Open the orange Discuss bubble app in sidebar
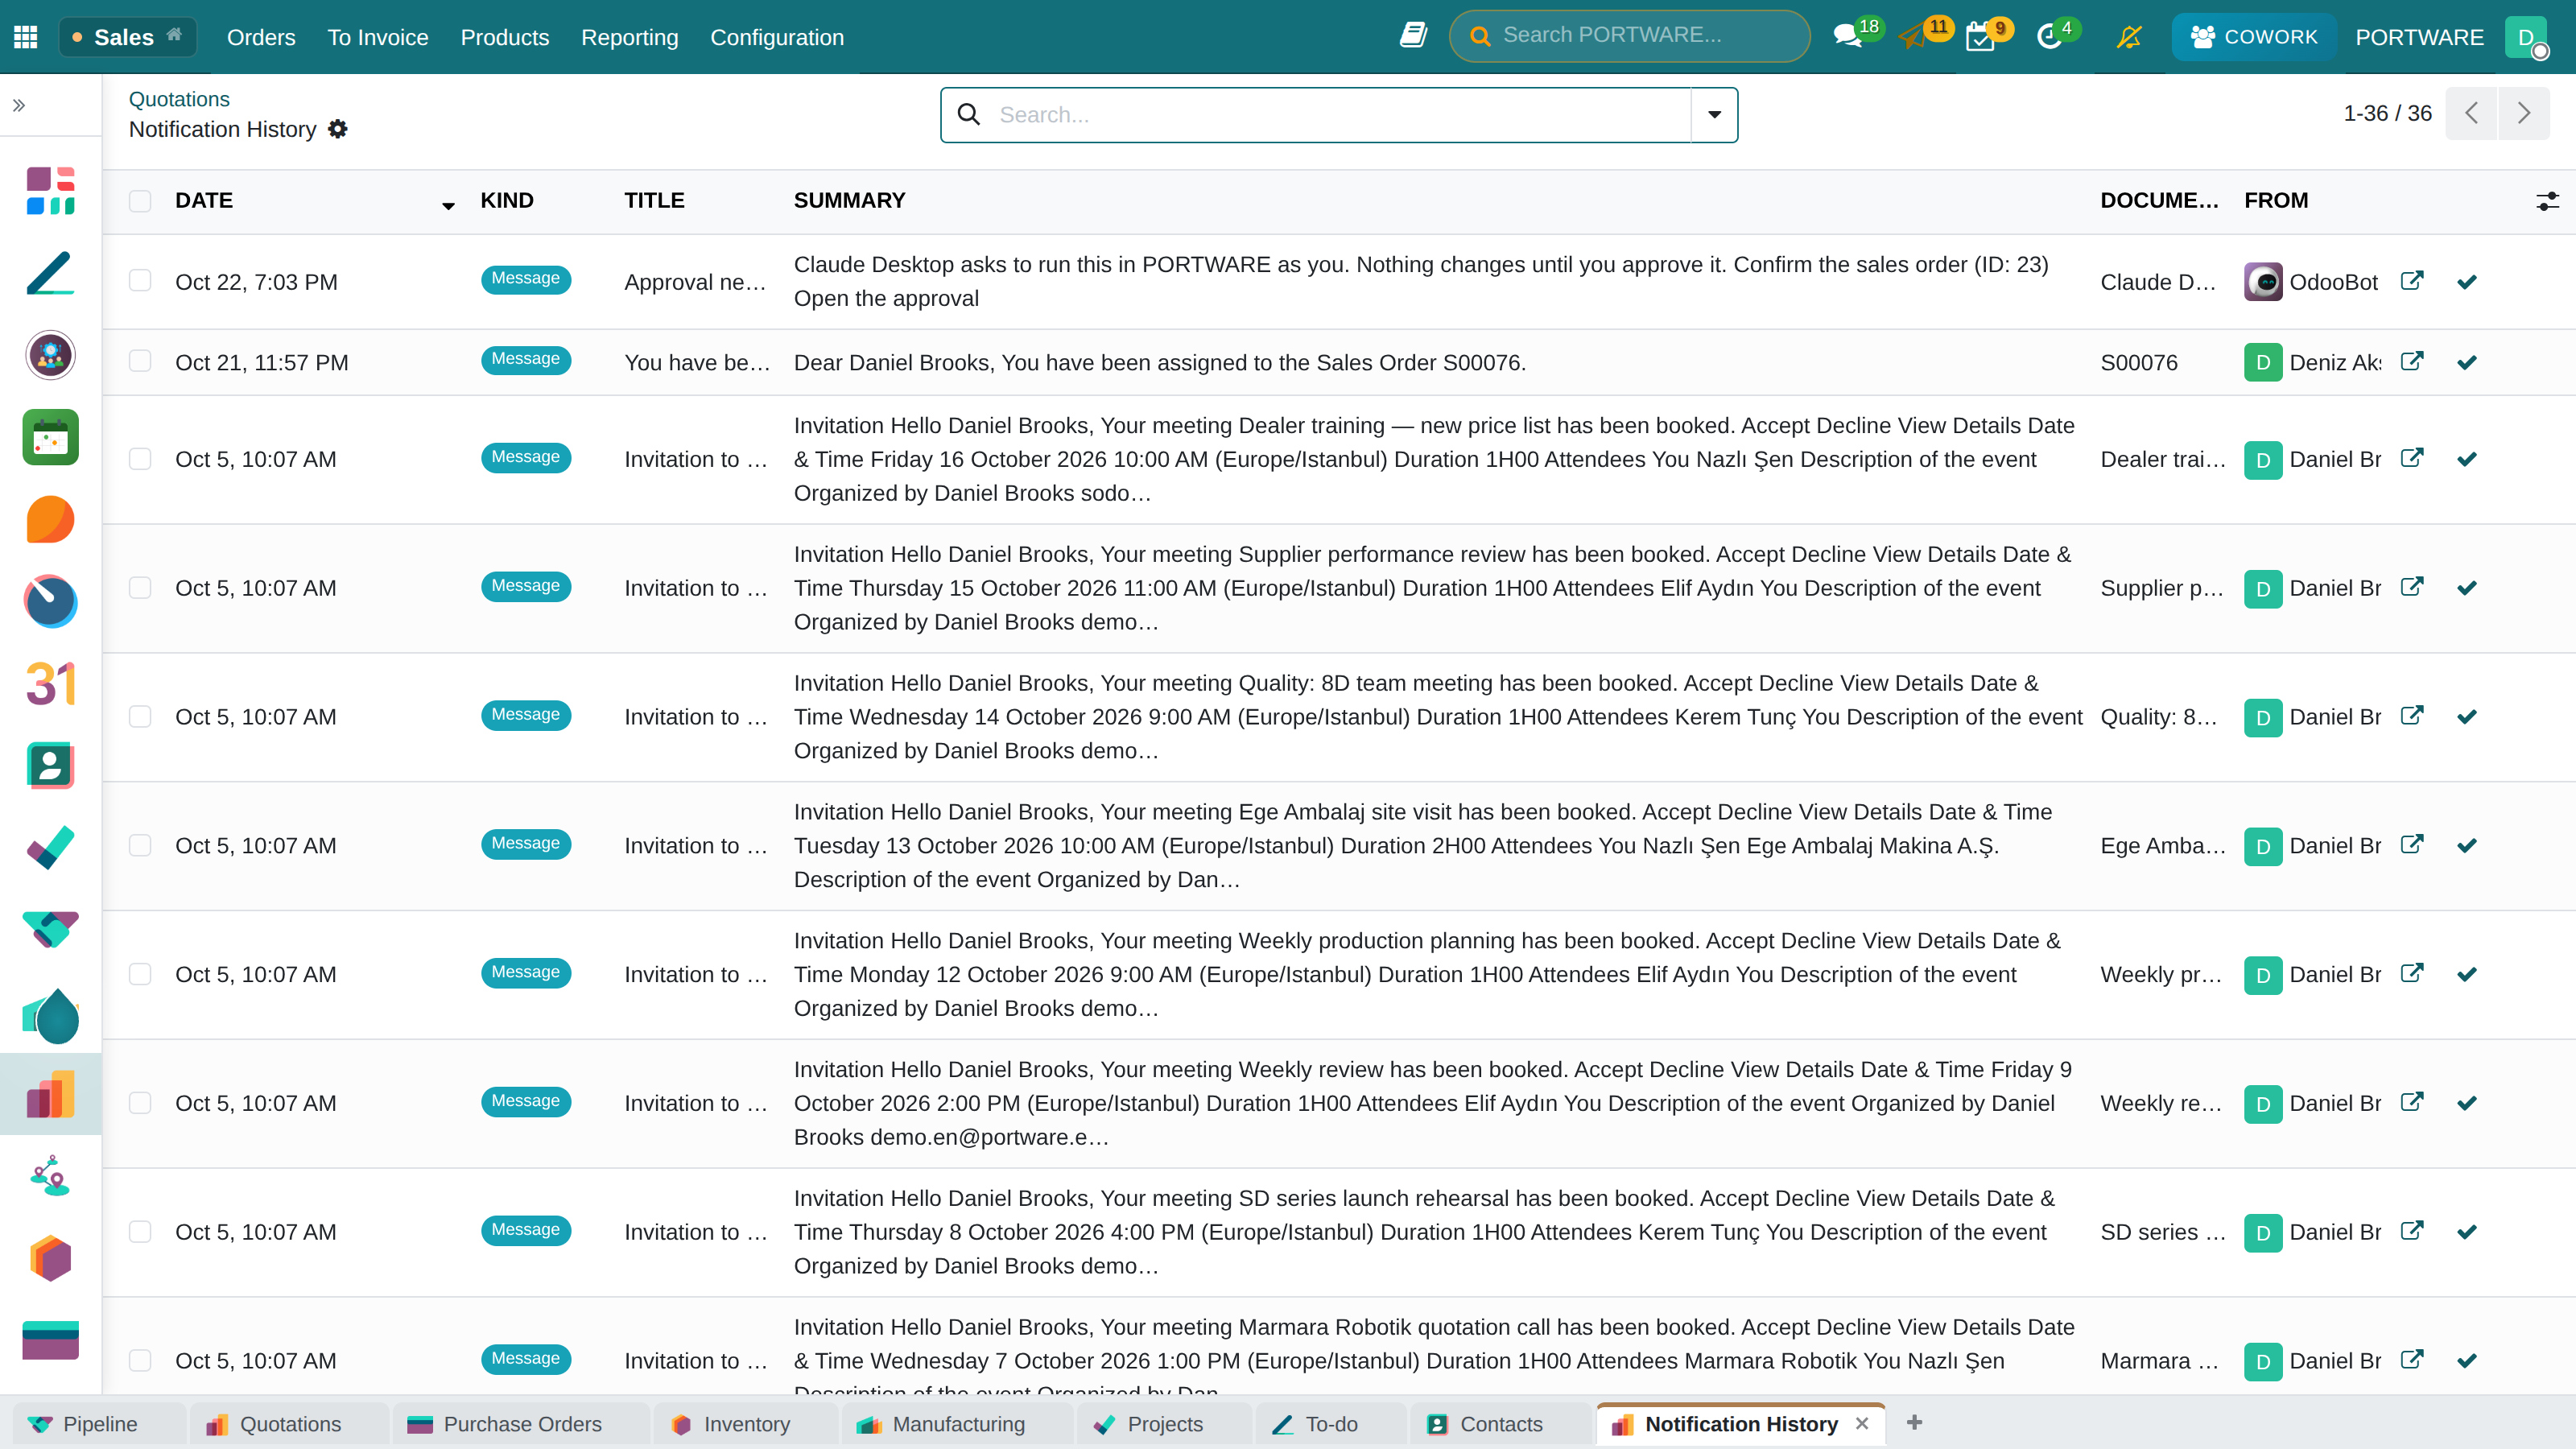 (50, 519)
